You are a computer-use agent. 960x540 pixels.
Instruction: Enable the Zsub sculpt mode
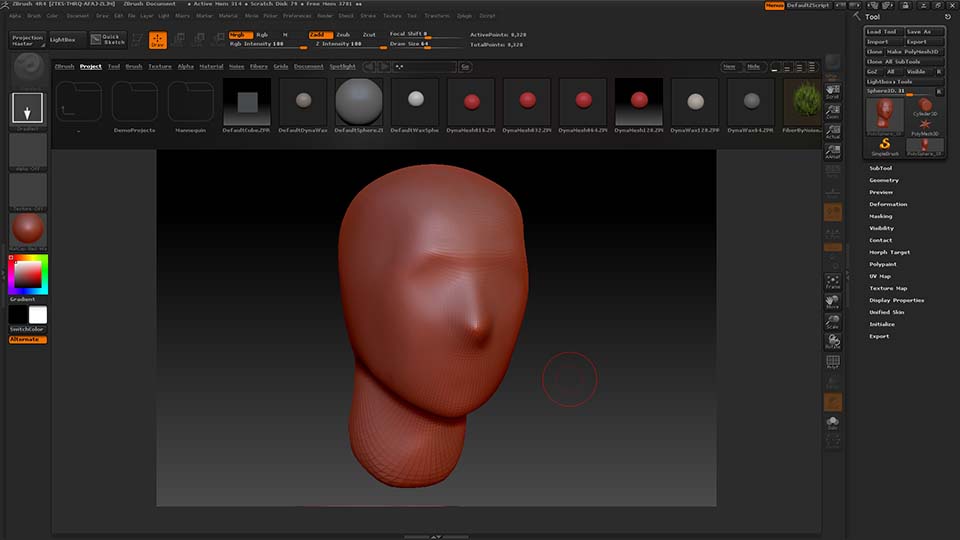[x=343, y=34]
